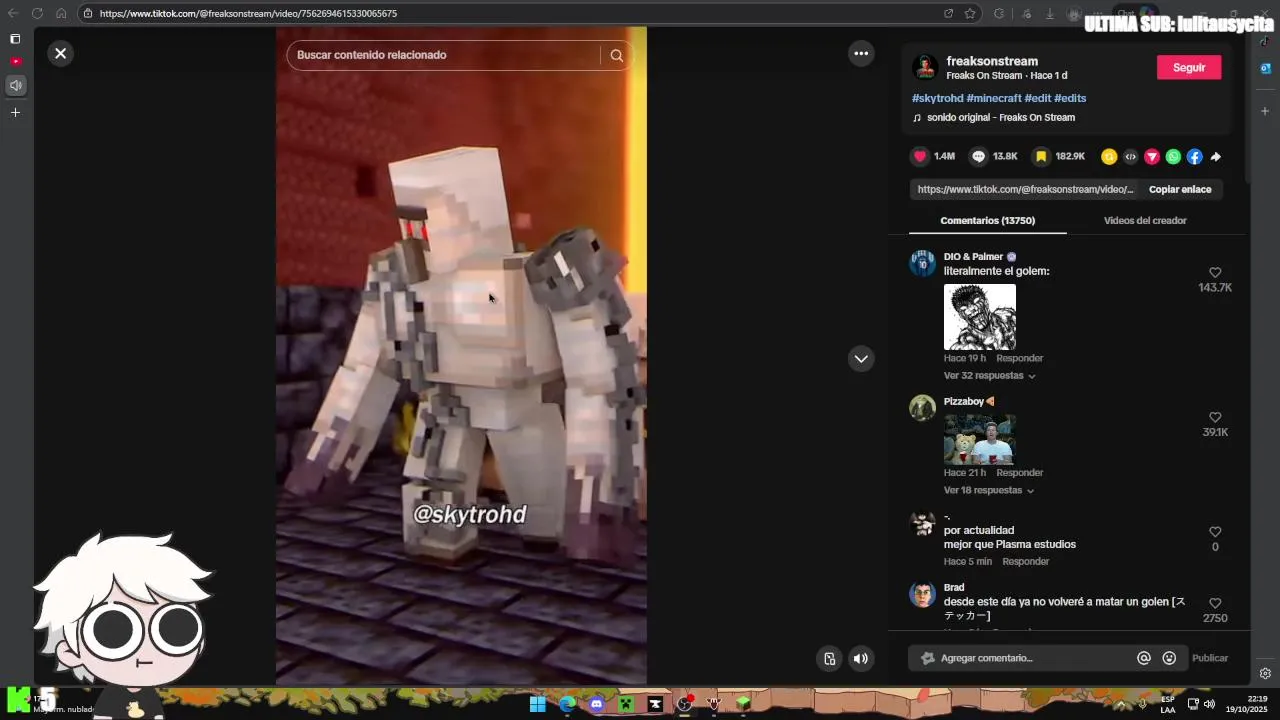Open the #minecraft hashtag

(x=994, y=98)
